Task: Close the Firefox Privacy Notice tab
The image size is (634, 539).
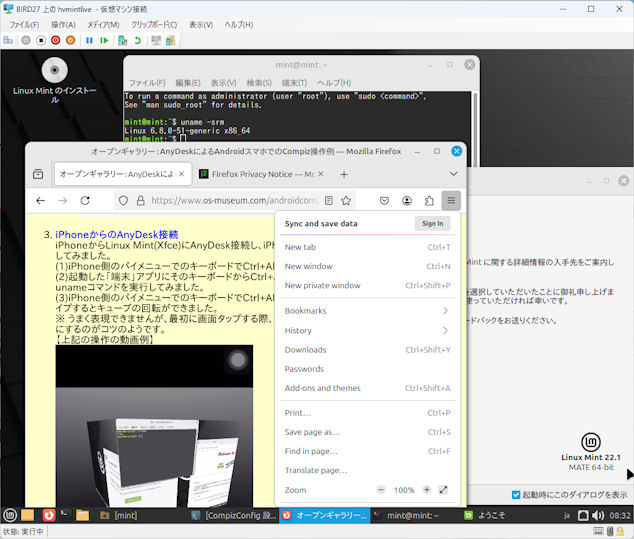Action: coord(321,174)
